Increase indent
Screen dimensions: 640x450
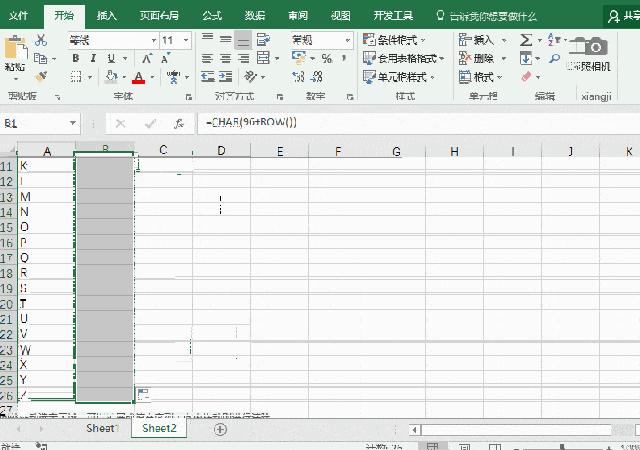(x=225, y=76)
